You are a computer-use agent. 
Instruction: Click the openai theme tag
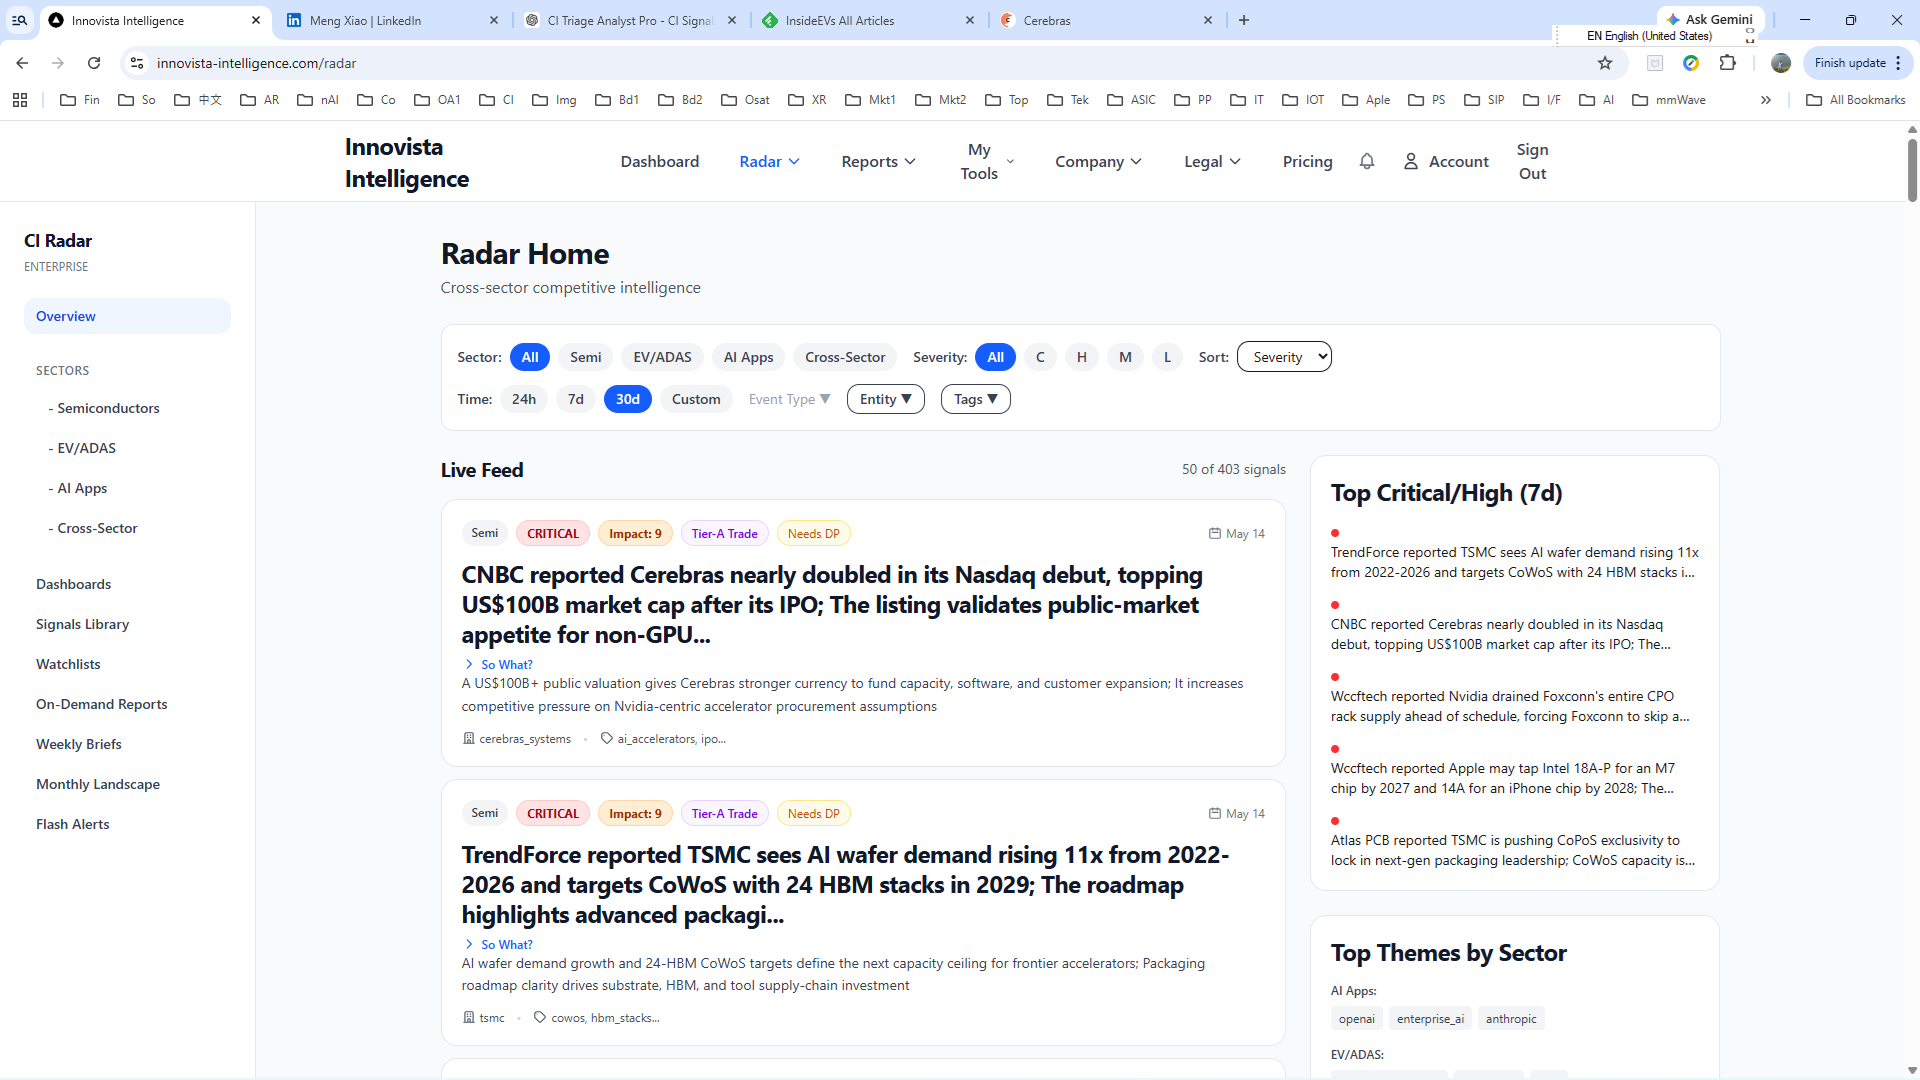pos(1356,1018)
